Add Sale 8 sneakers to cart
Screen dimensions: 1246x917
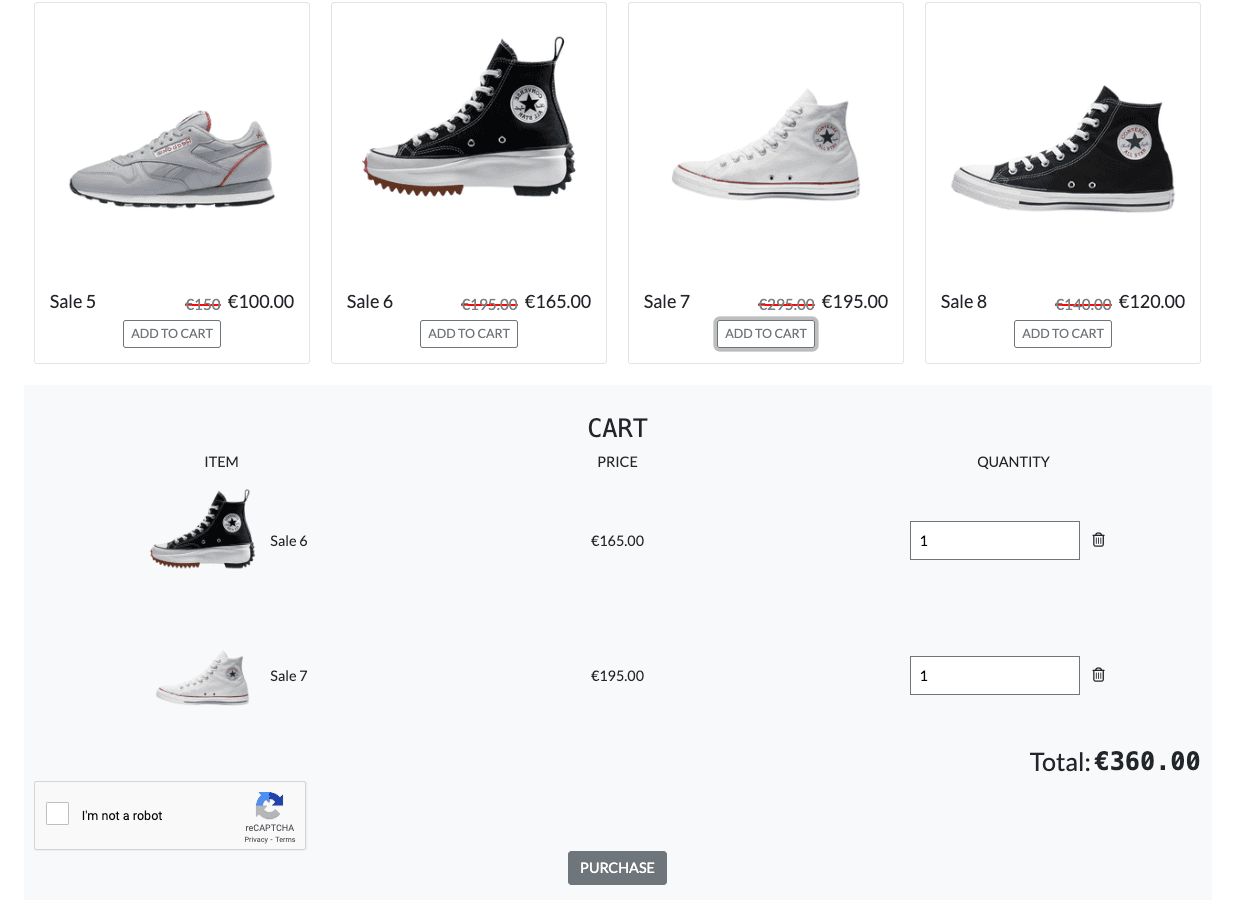point(1062,333)
